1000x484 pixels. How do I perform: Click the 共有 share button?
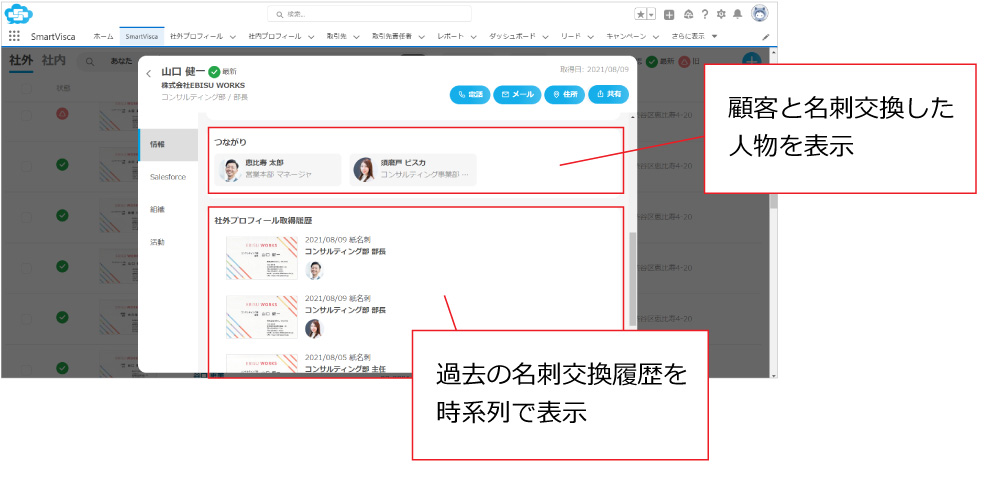point(608,94)
